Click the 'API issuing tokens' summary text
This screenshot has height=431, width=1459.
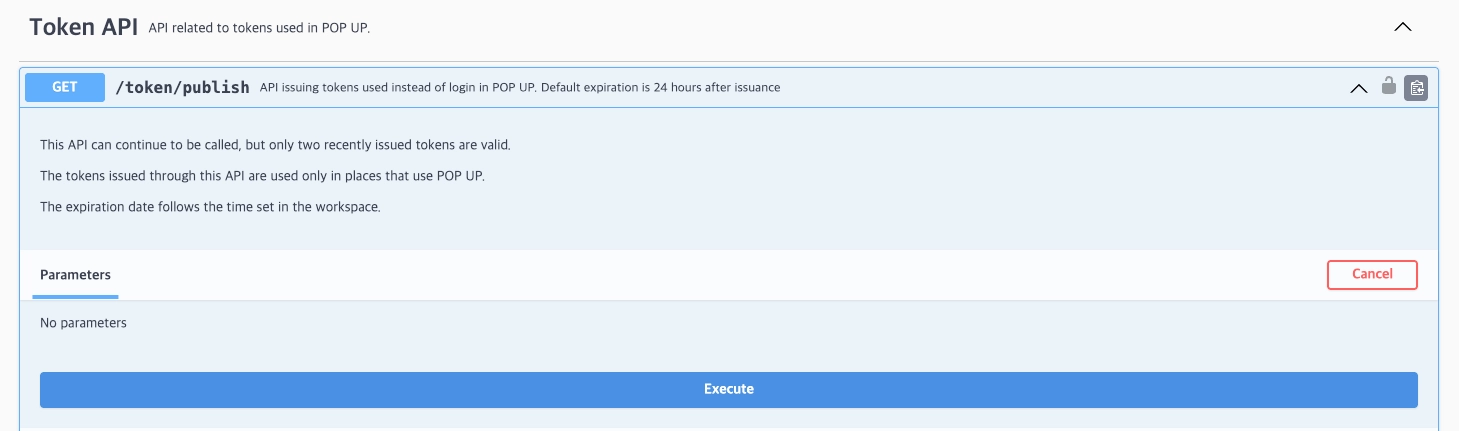pyautogui.click(x=520, y=87)
